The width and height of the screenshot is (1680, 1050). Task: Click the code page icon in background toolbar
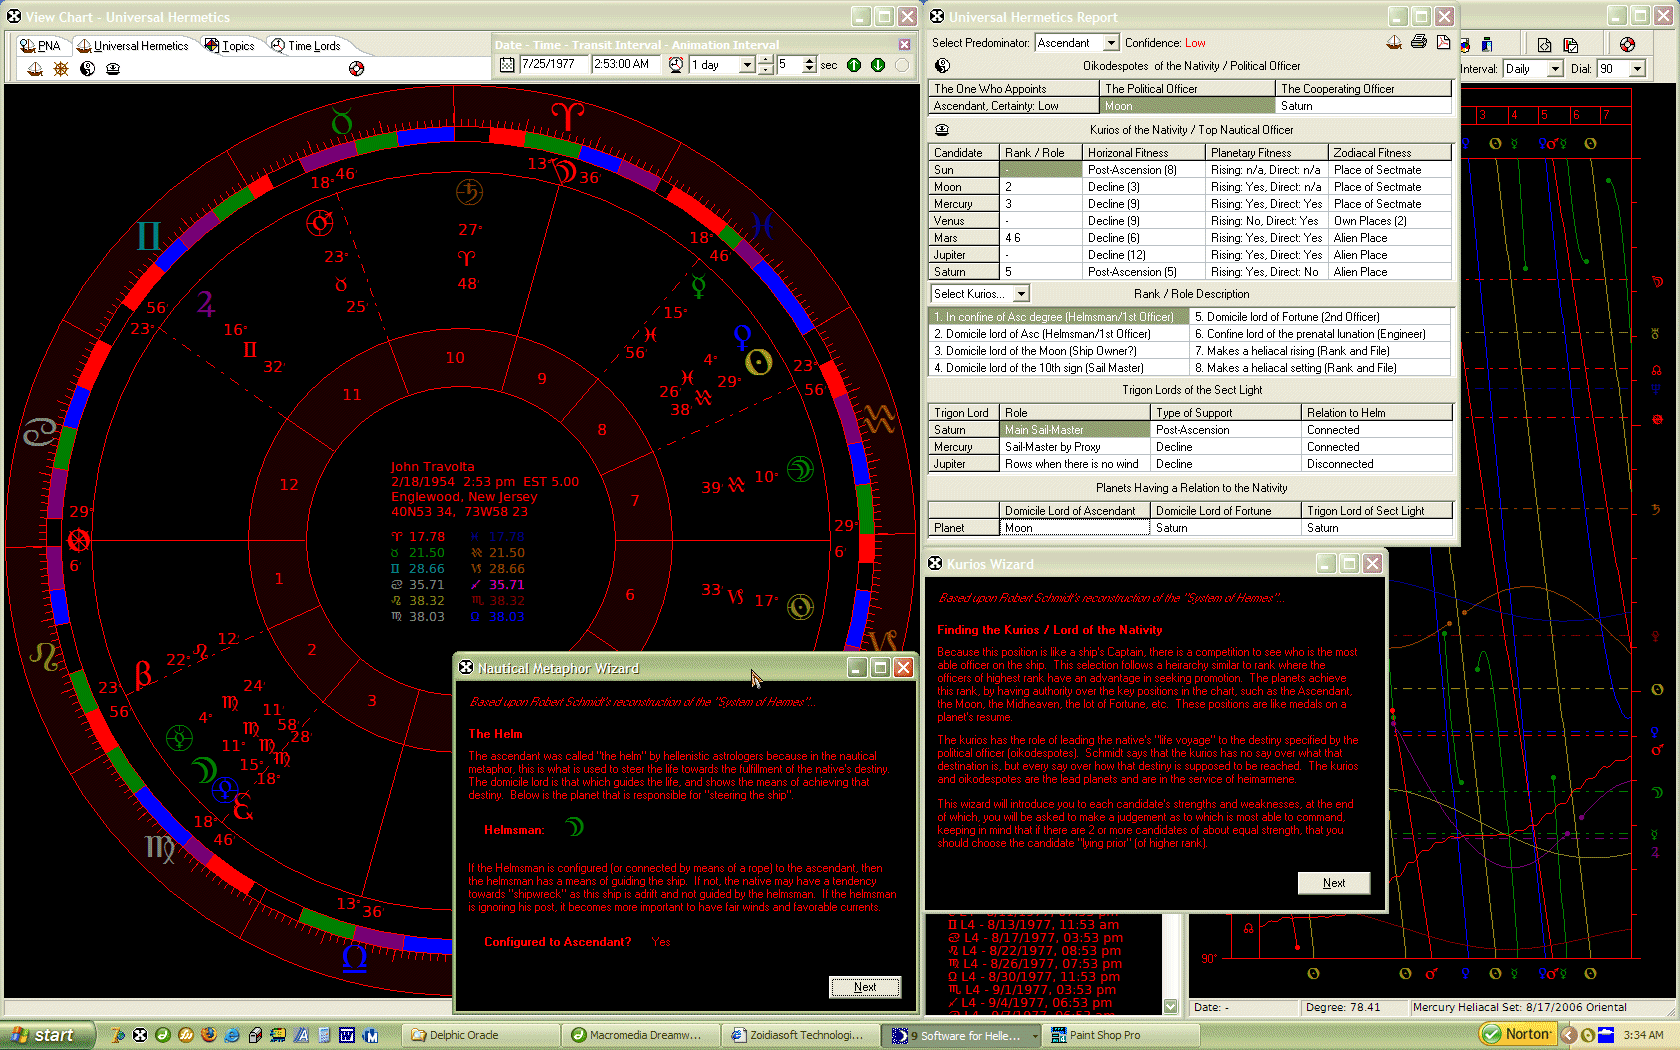coord(1545,44)
